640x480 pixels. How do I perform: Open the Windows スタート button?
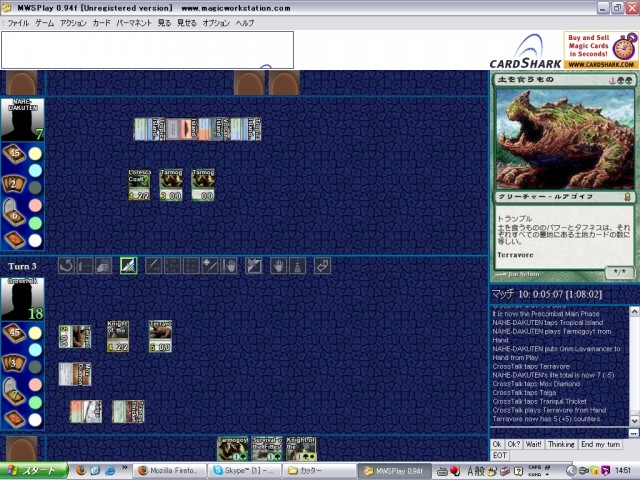pos(33,471)
